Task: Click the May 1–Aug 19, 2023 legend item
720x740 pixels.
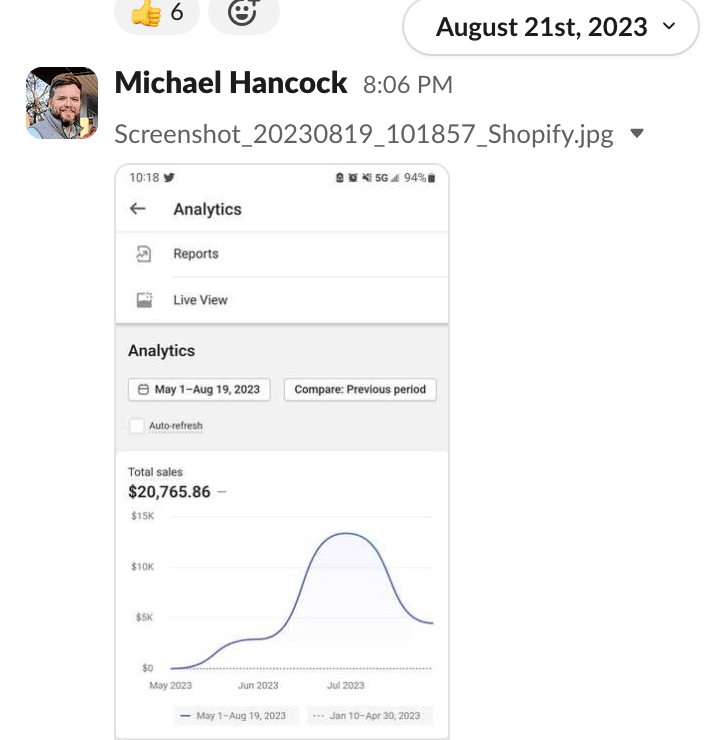Action: (x=232, y=715)
